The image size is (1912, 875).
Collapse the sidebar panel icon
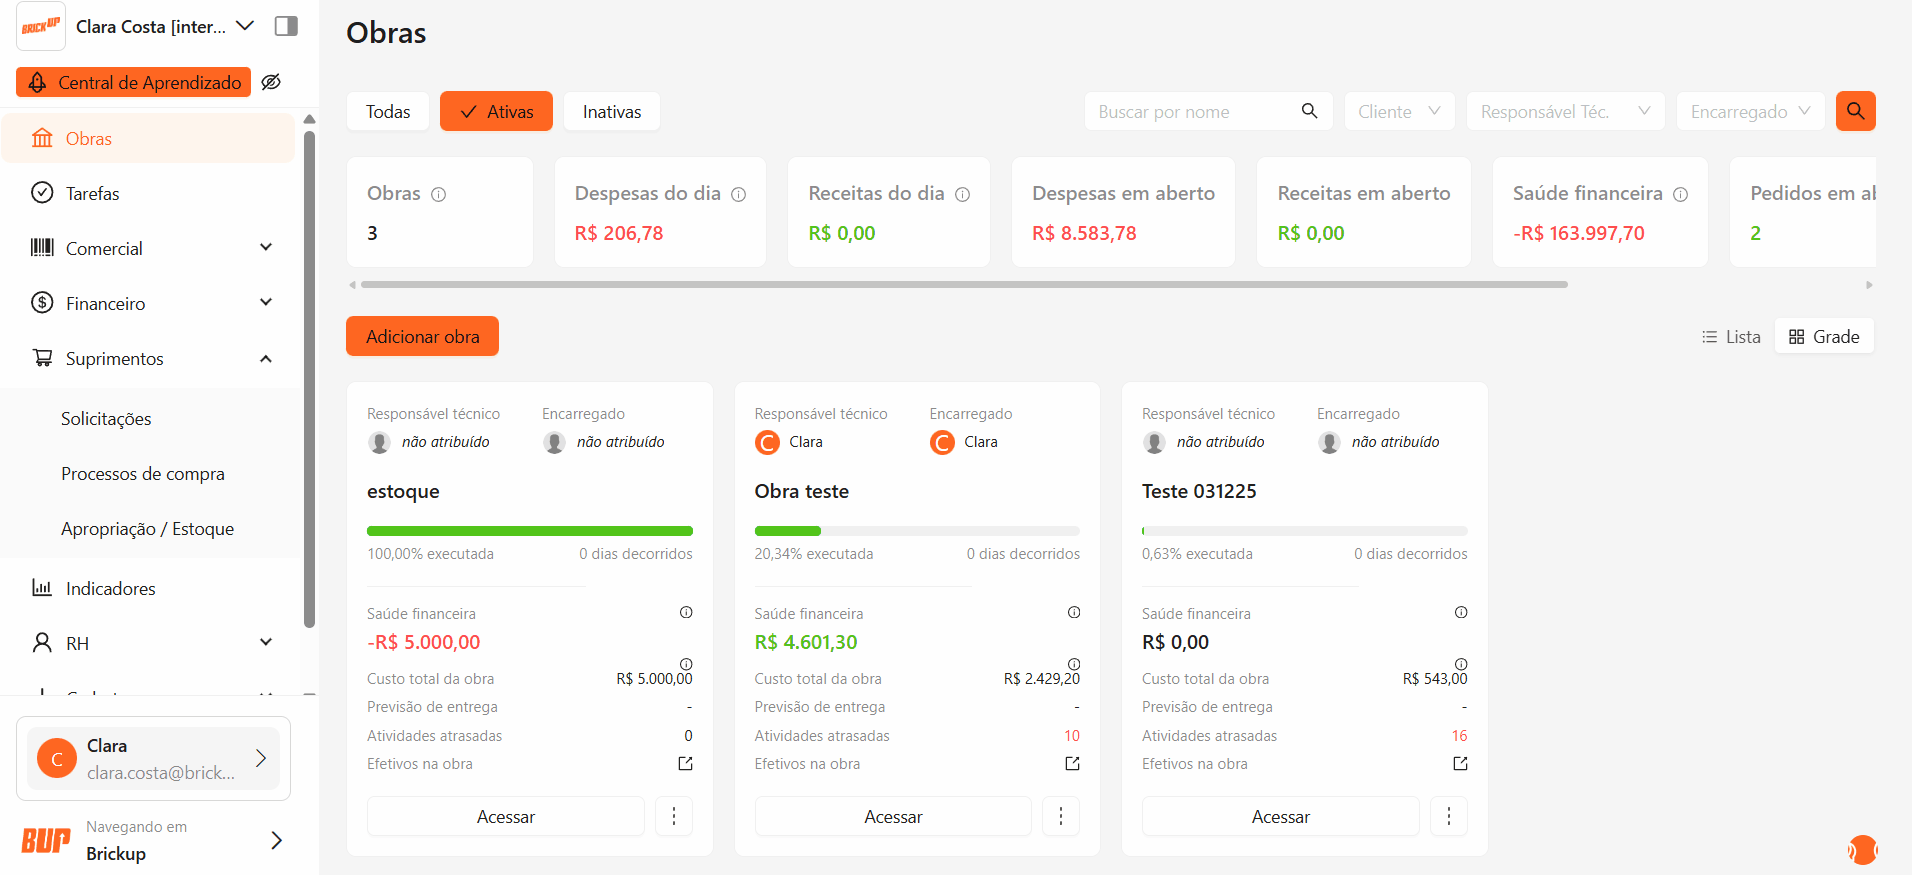286,26
